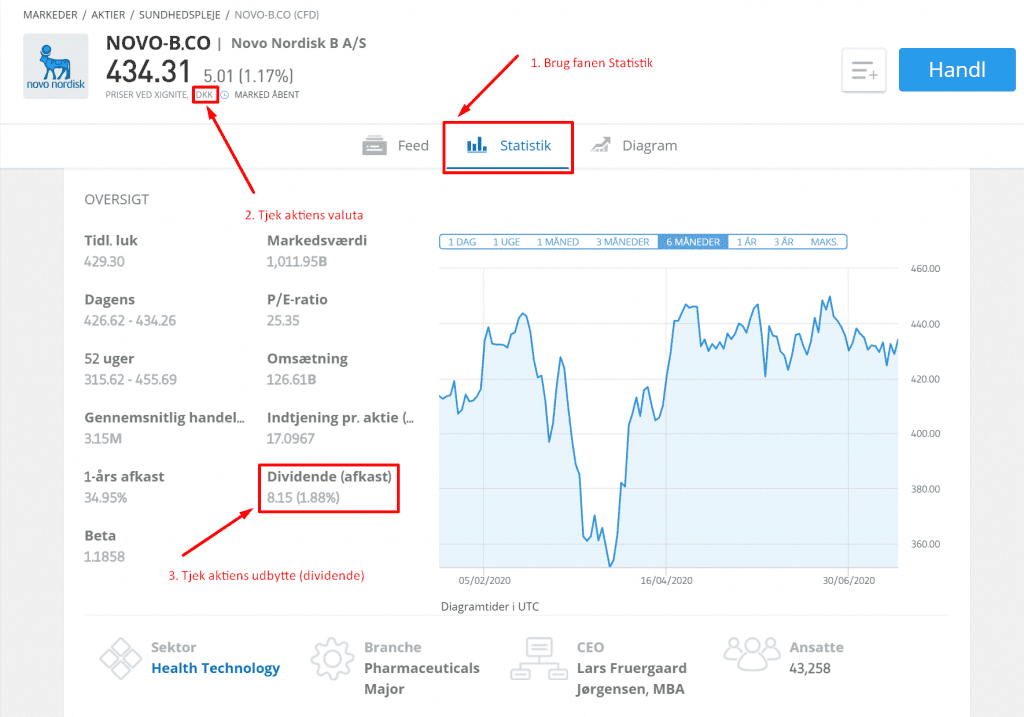Image resolution: width=1024 pixels, height=717 pixels.
Task: Open the Health Technology sector link
Action: [215, 668]
